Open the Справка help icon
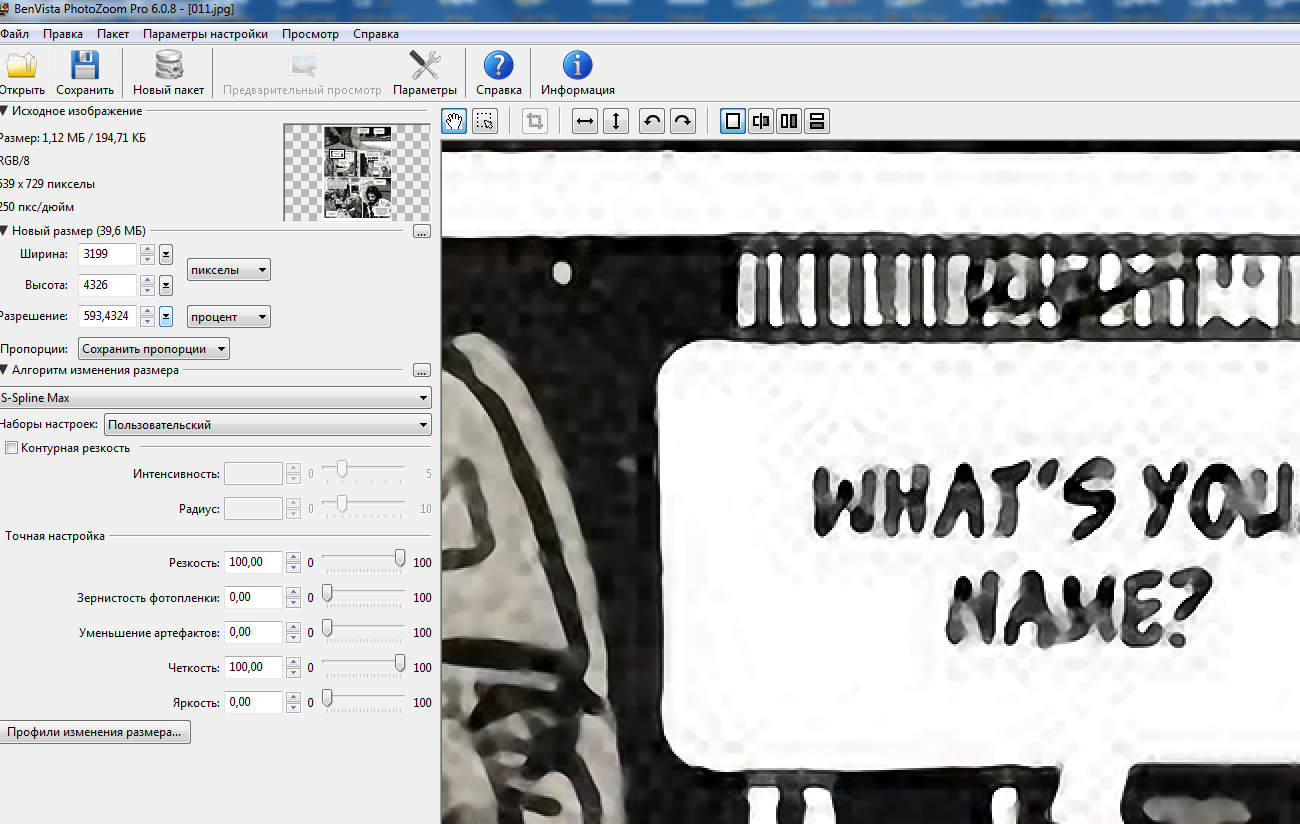Screen dimensions: 1300x824 (x=498, y=66)
